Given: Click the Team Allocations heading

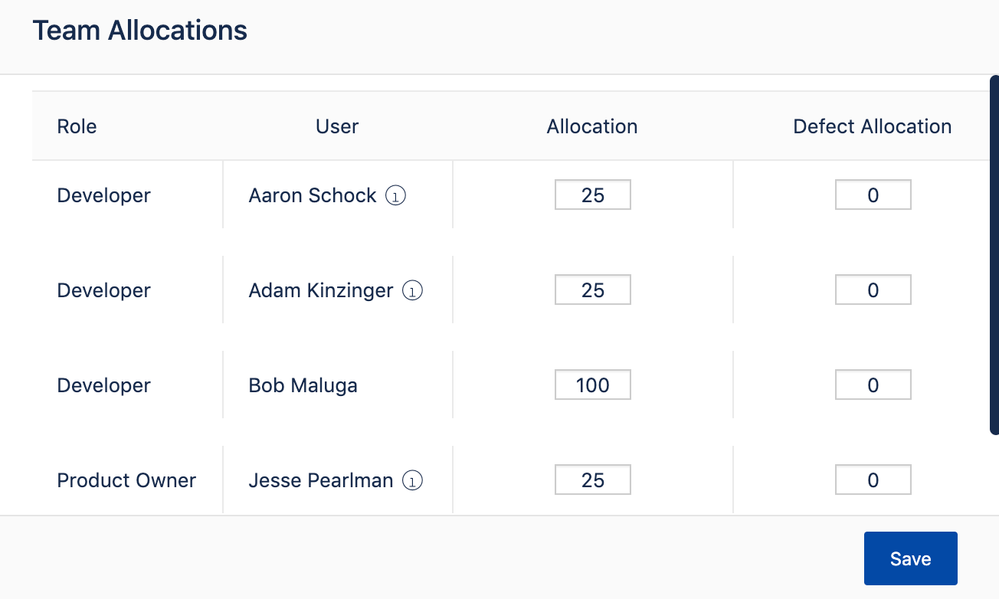Looking at the screenshot, I should click(139, 30).
